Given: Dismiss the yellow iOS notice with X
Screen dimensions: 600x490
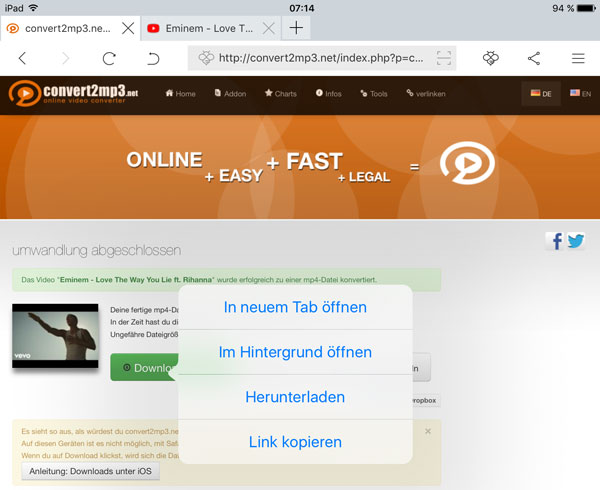Looking at the screenshot, I should (x=428, y=431).
